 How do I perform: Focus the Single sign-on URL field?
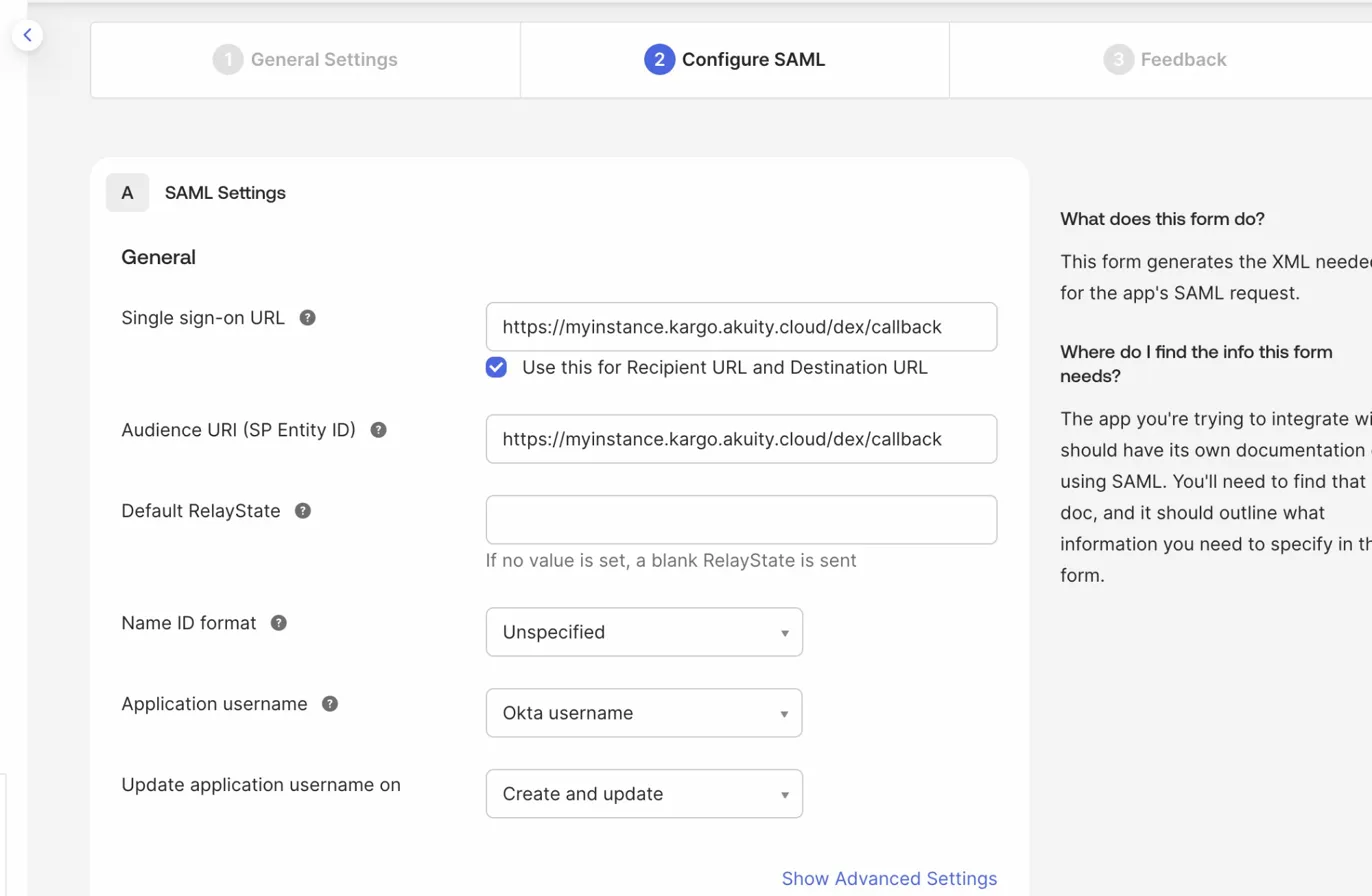click(741, 327)
